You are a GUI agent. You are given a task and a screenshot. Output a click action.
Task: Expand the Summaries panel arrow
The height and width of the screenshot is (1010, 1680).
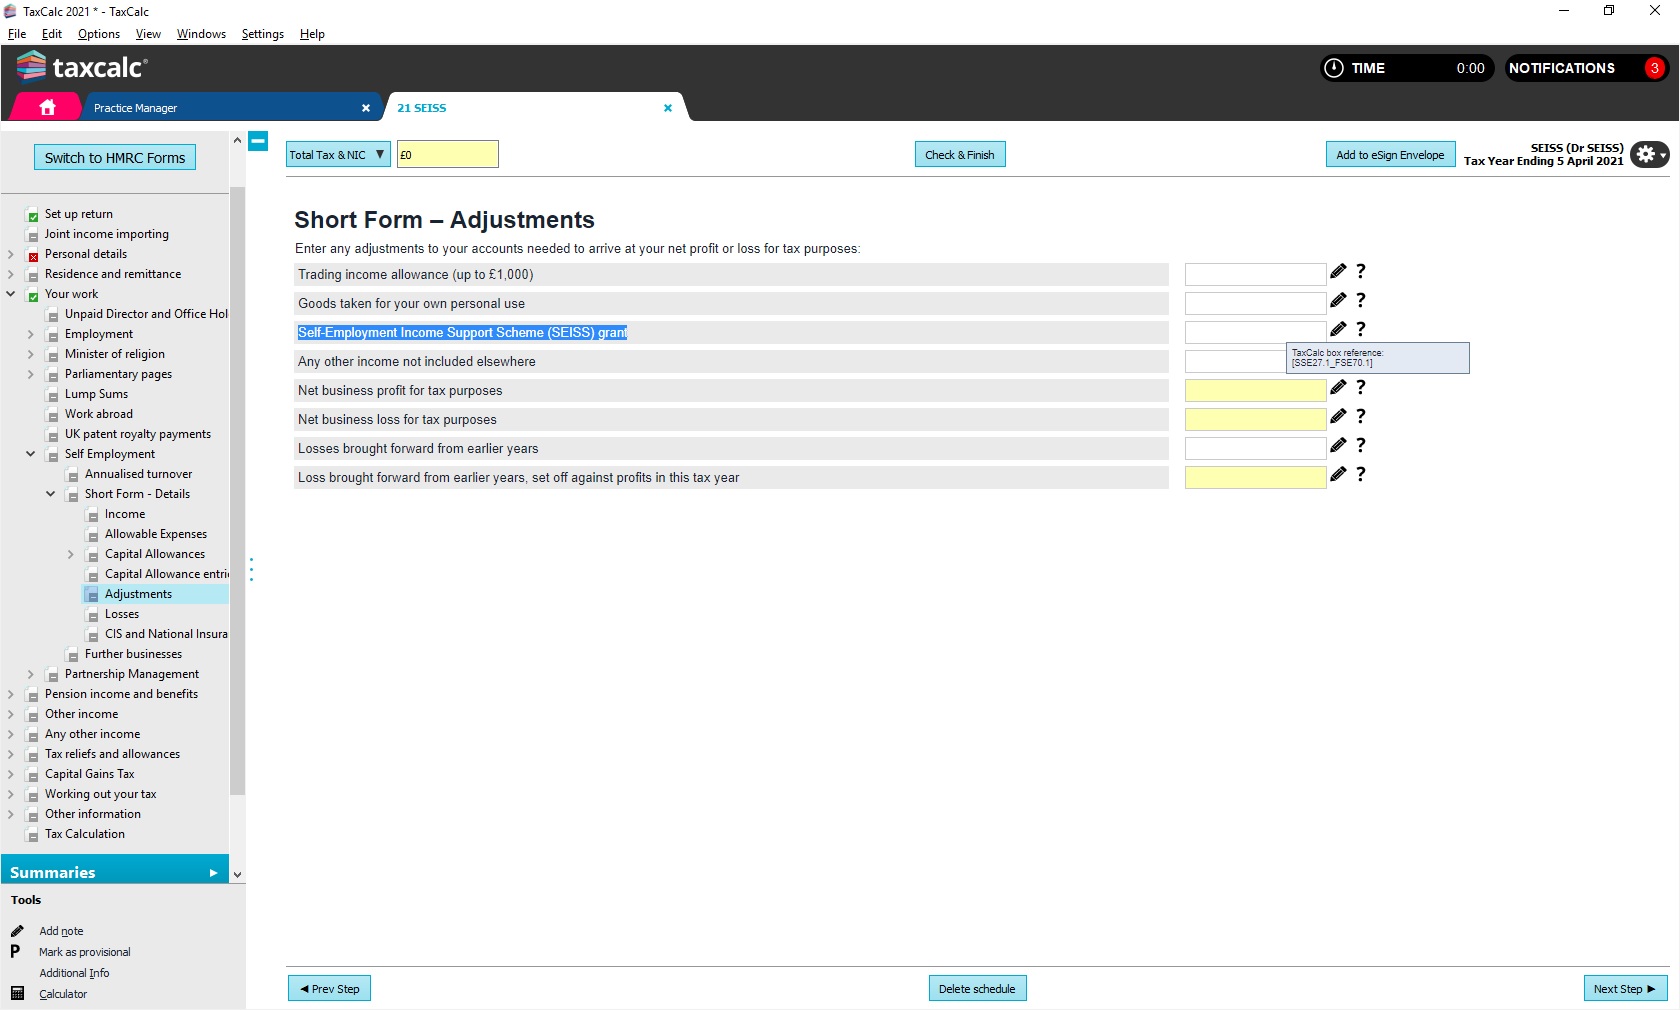[x=213, y=873]
